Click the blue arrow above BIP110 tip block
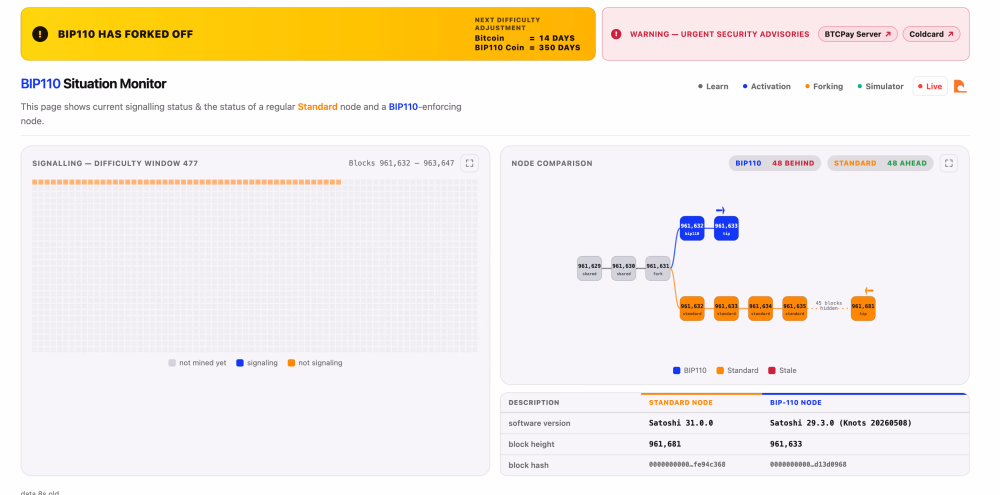This screenshot has width=1000, height=495. click(x=721, y=210)
